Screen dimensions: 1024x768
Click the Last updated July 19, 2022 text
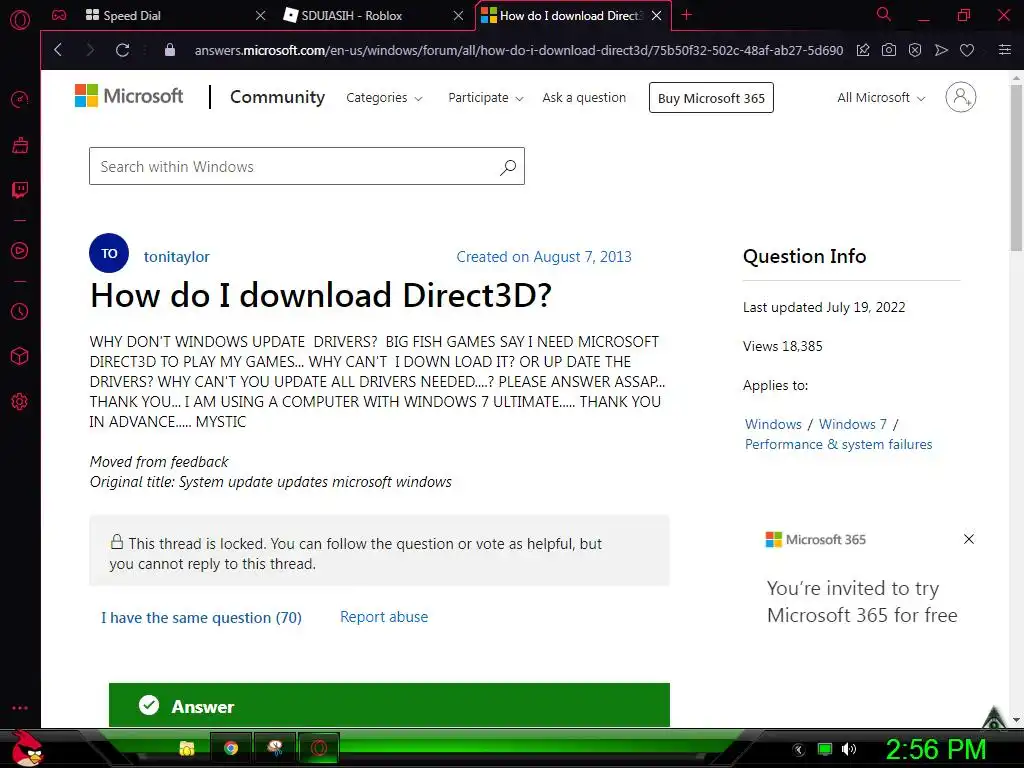point(824,308)
